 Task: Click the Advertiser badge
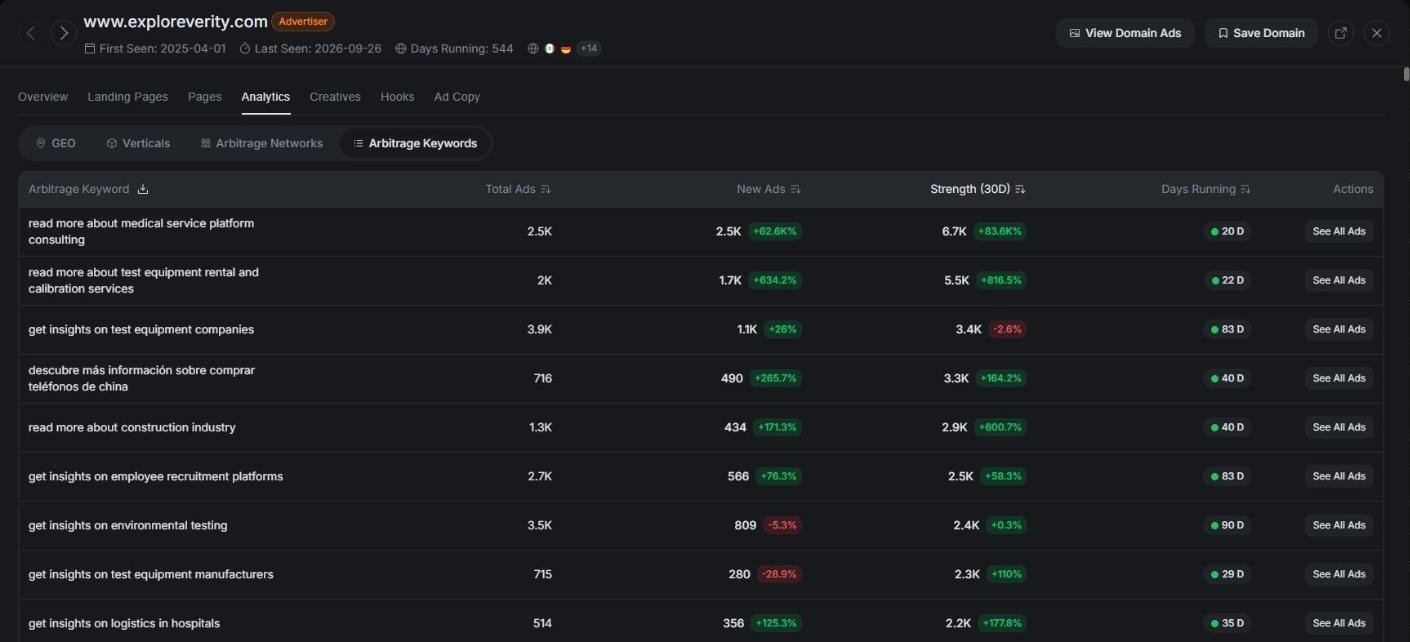[303, 21]
